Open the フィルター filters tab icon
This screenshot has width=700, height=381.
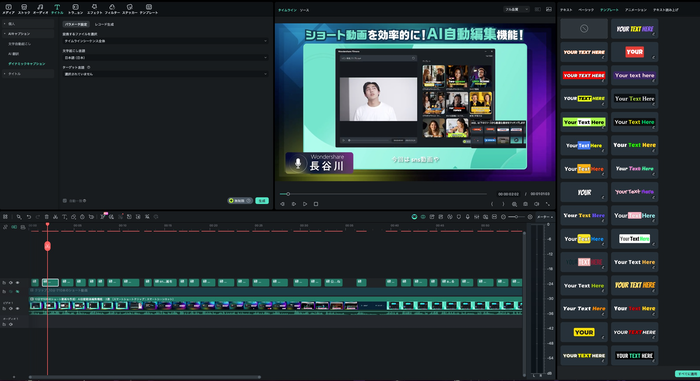click(112, 8)
